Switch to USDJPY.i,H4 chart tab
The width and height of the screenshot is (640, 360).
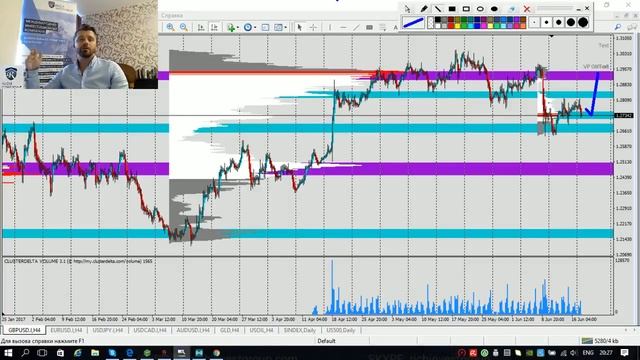(108, 330)
